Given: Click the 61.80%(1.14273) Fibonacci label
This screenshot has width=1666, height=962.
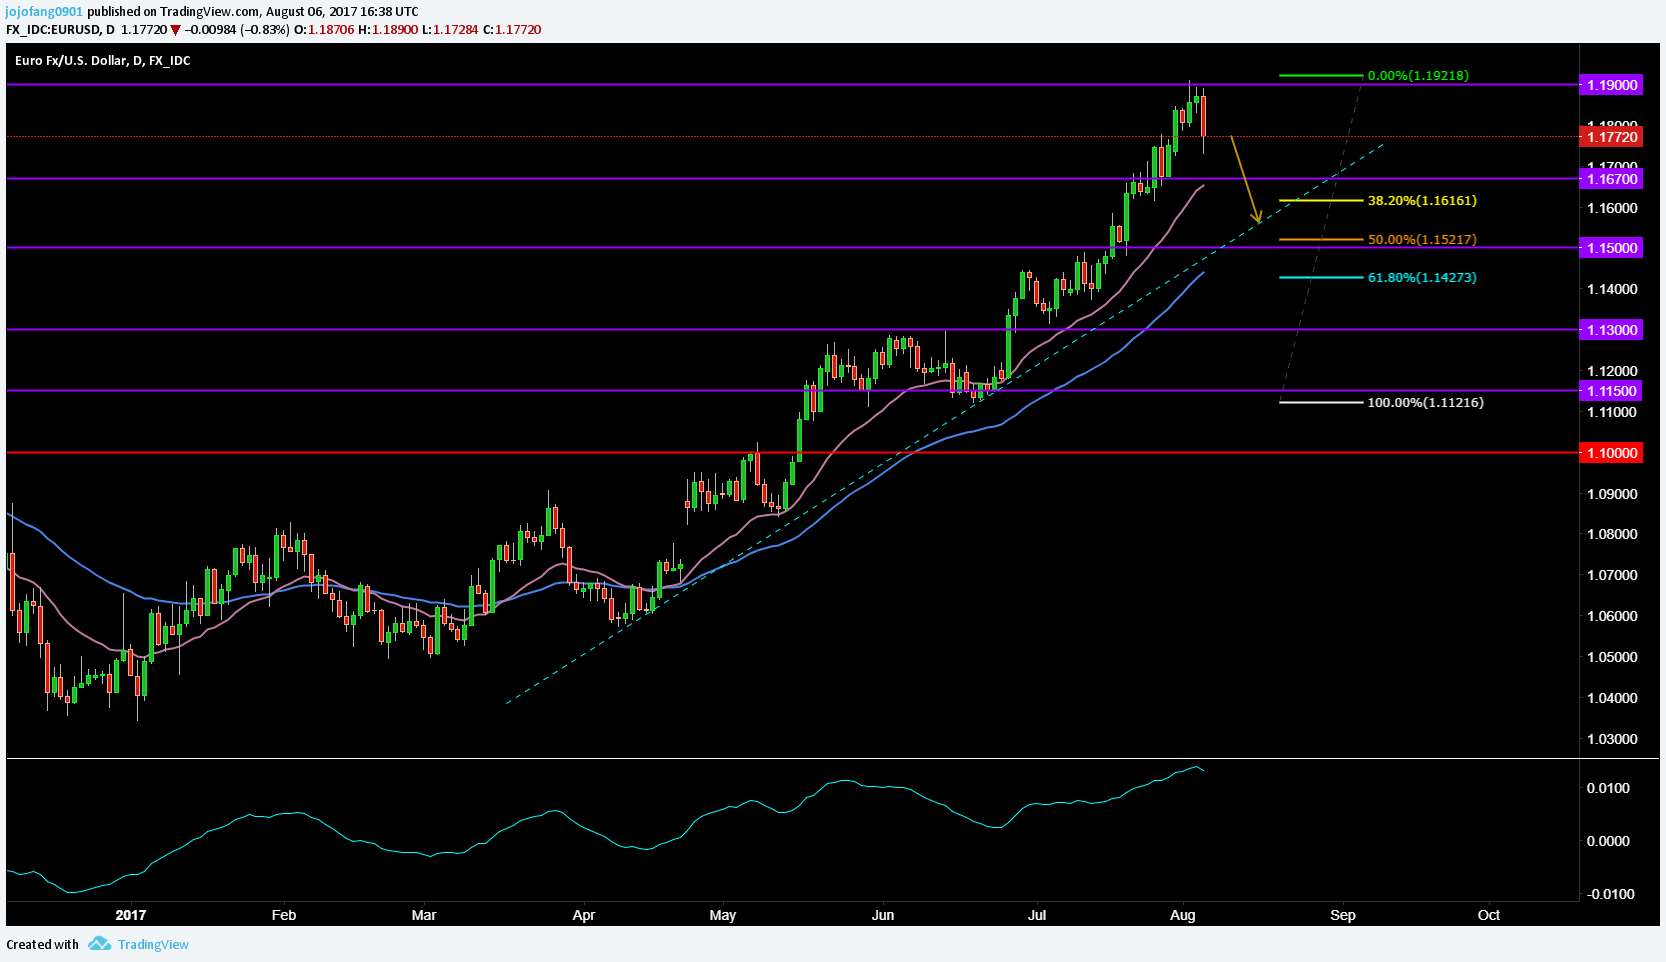Looking at the screenshot, I should pos(1422,278).
